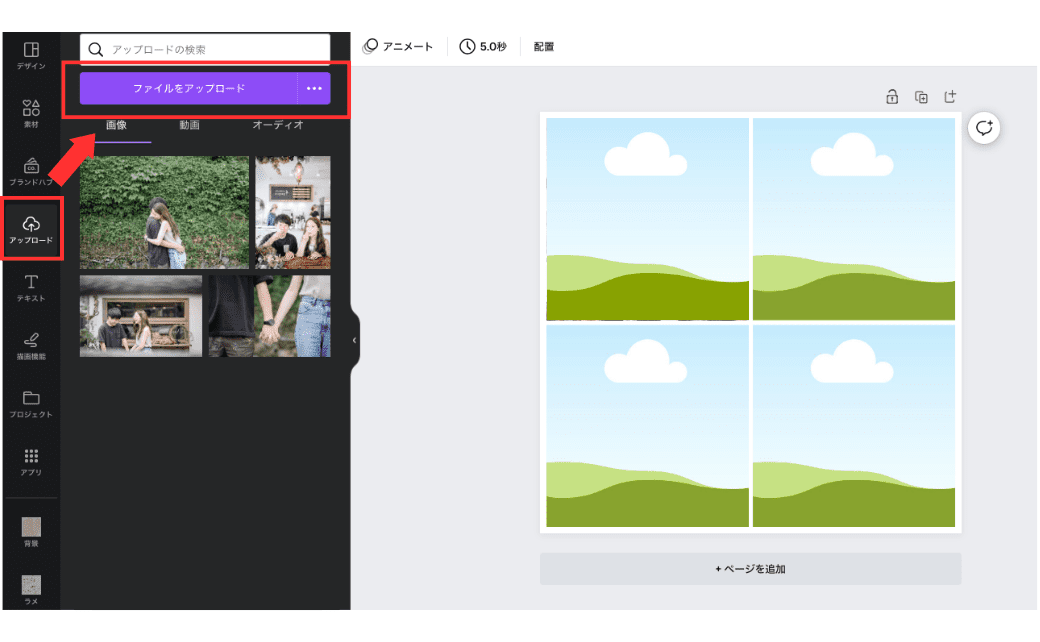Viewport: 1040px width, 642px height.
Task: Click the lock page icon above canvas
Action: (x=891, y=97)
